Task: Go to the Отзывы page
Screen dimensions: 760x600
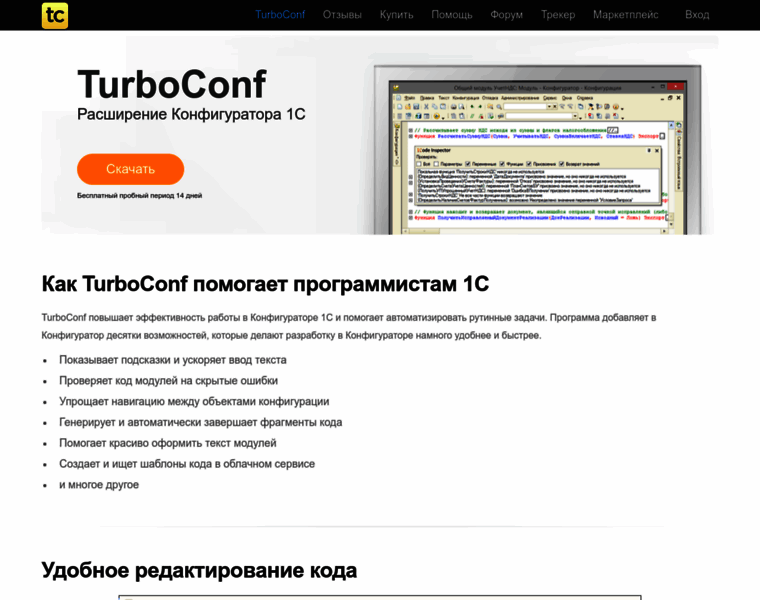Action: pyautogui.click(x=342, y=15)
